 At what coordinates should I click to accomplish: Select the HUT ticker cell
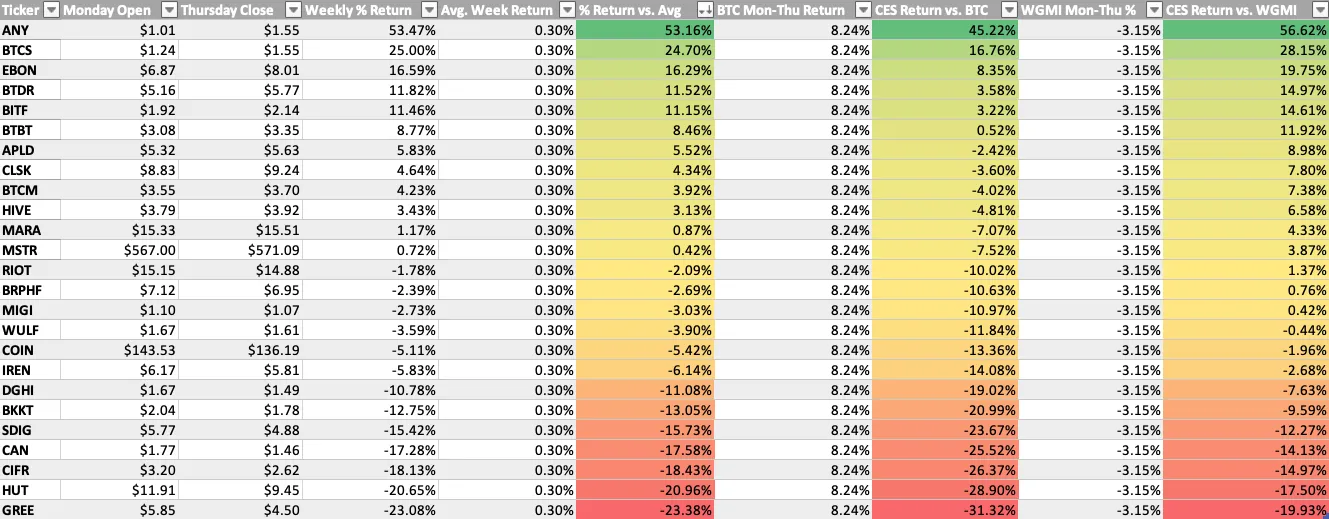pyautogui.click(x=30, y=489)
